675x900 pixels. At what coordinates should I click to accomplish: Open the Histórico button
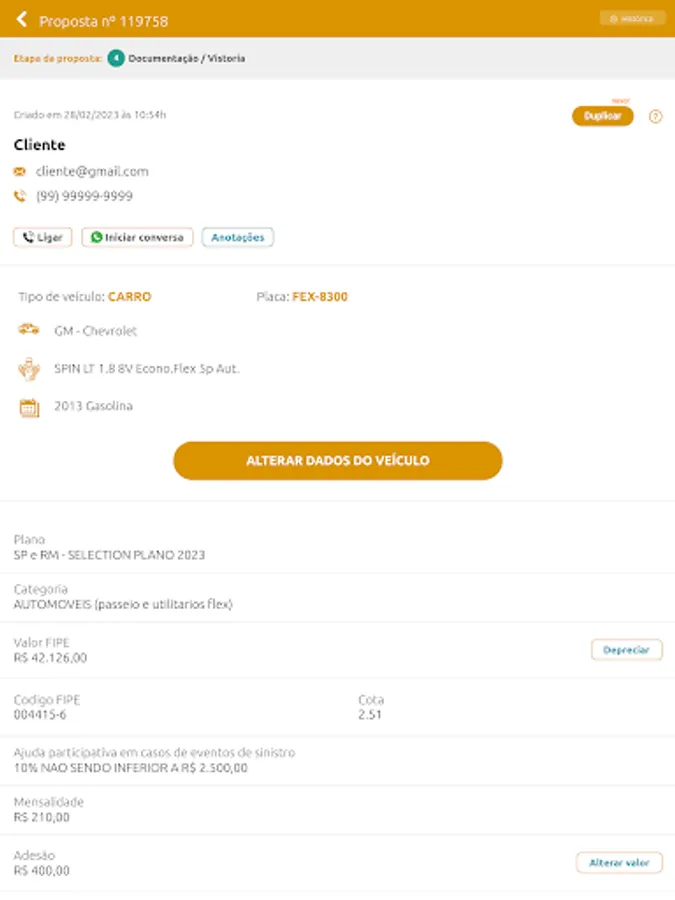632,19
